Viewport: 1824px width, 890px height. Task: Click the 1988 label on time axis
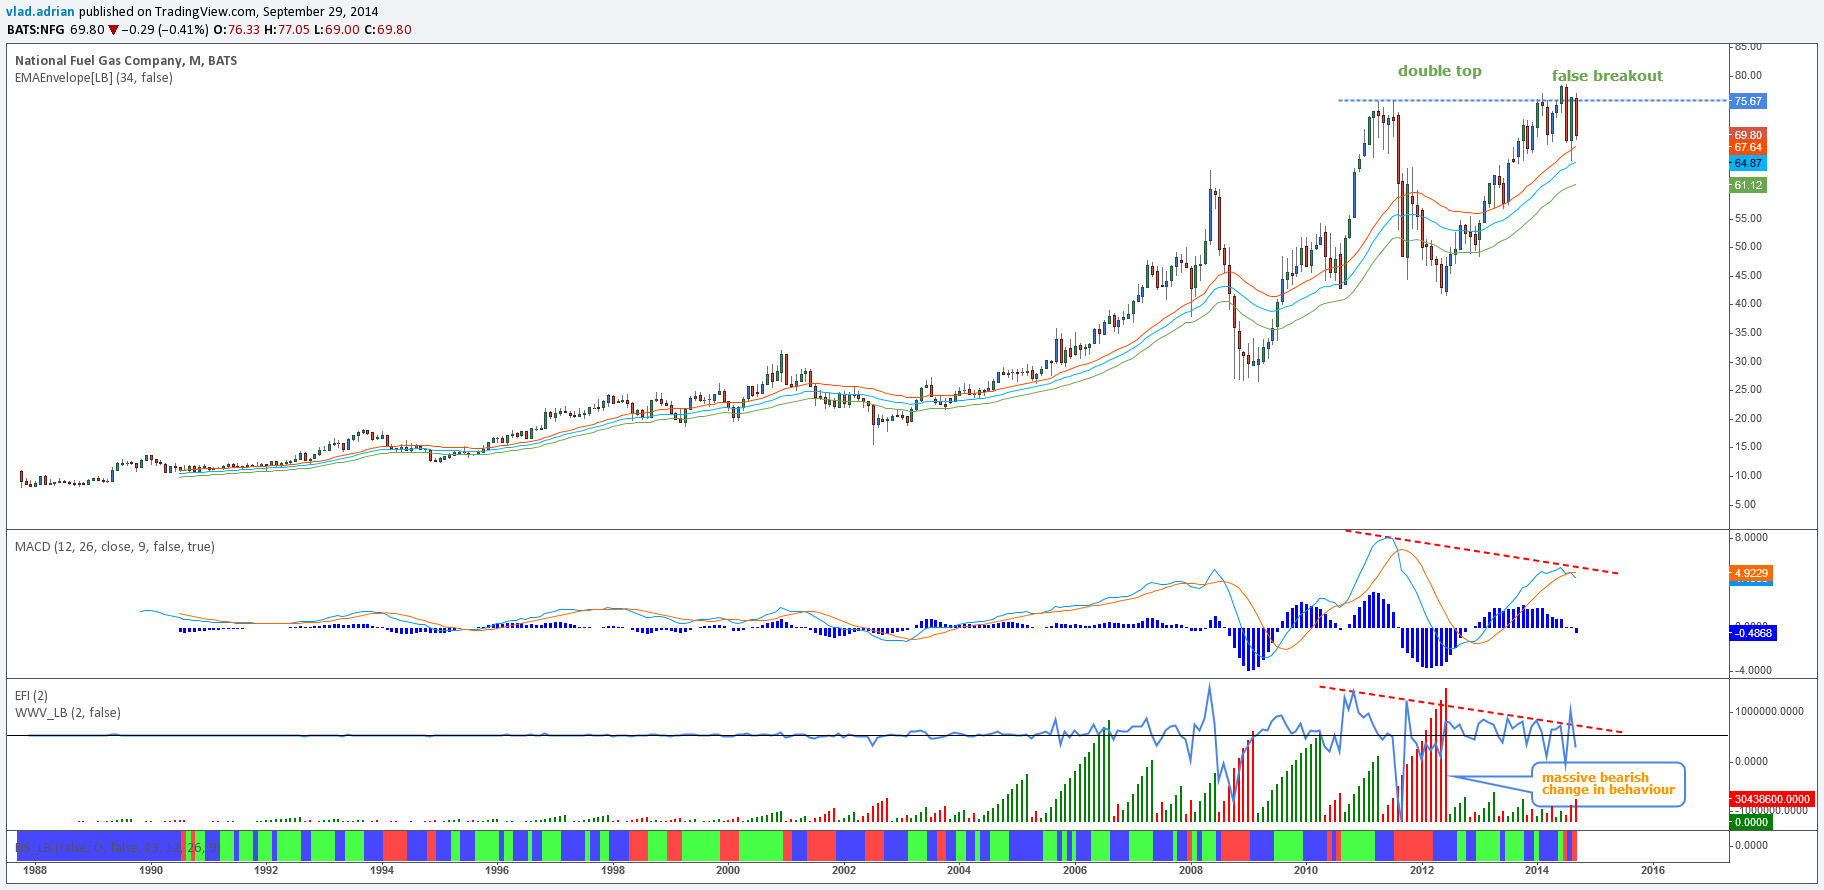35,869
